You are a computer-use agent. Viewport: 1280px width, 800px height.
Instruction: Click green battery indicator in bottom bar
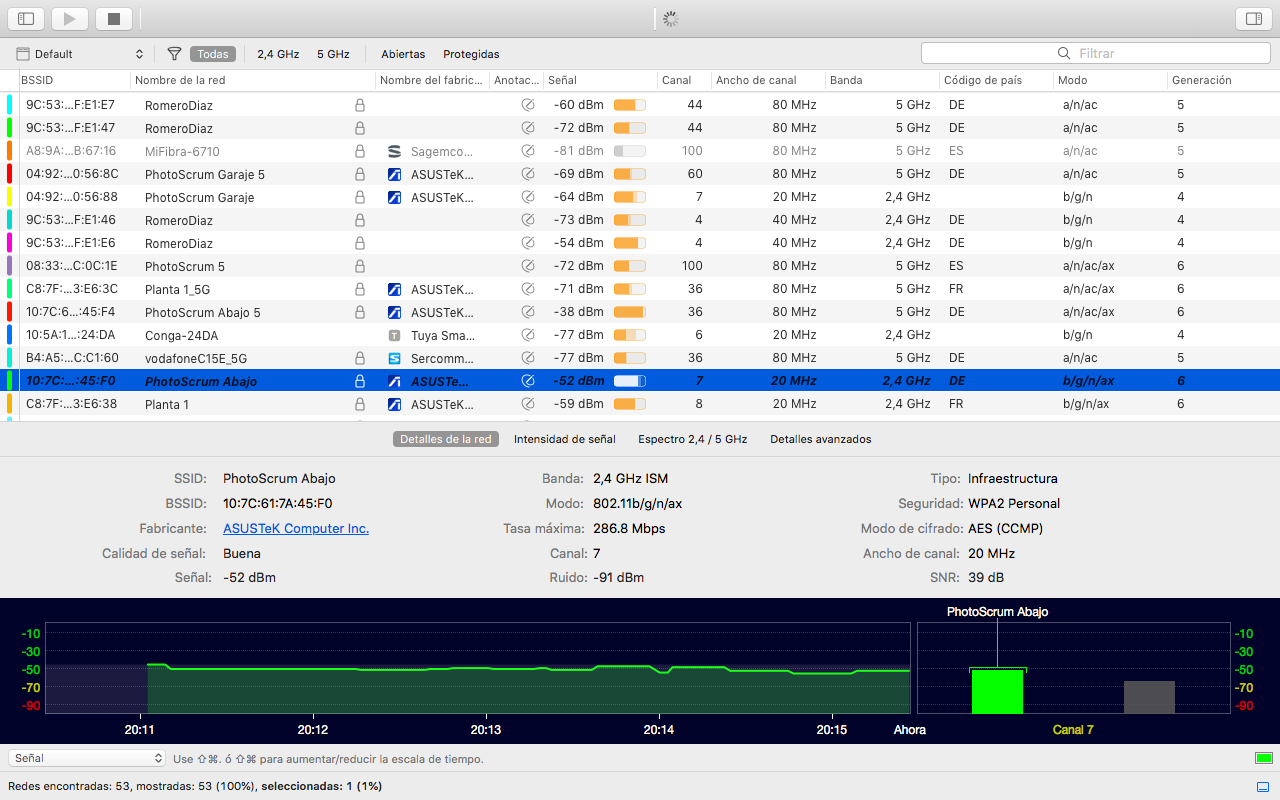click(x=1264, y=758)
